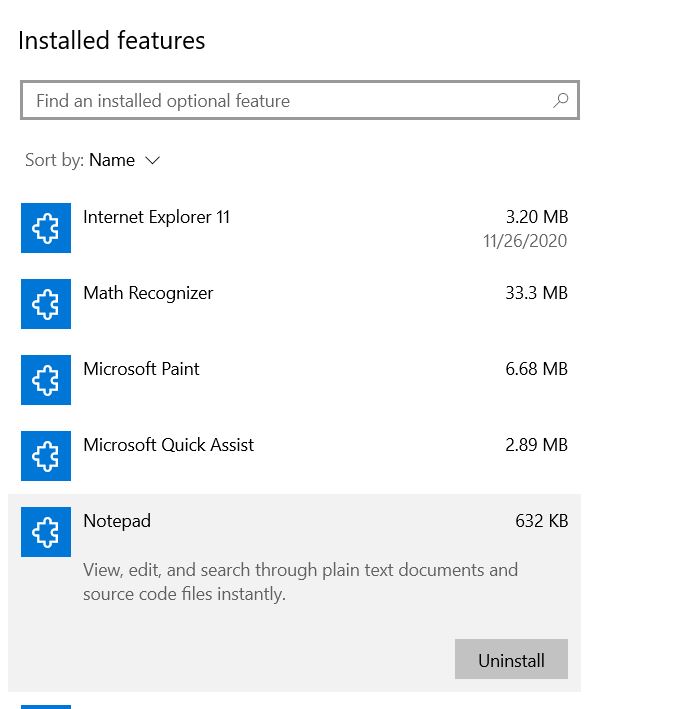Click the Internet Explorer 11 puzzle icon

(46, 228)
